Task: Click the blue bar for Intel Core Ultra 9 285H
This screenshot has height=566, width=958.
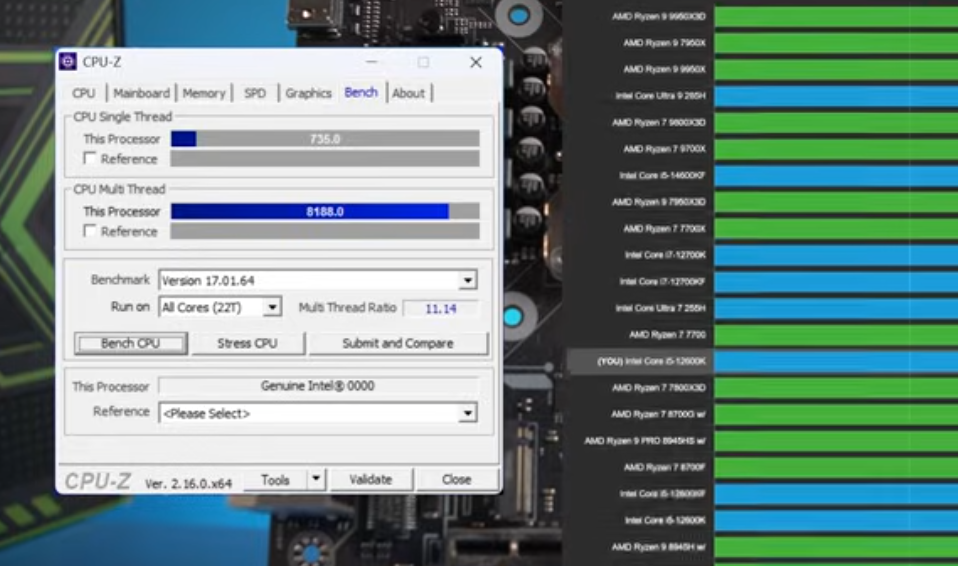Action: (x=836, y=96)
